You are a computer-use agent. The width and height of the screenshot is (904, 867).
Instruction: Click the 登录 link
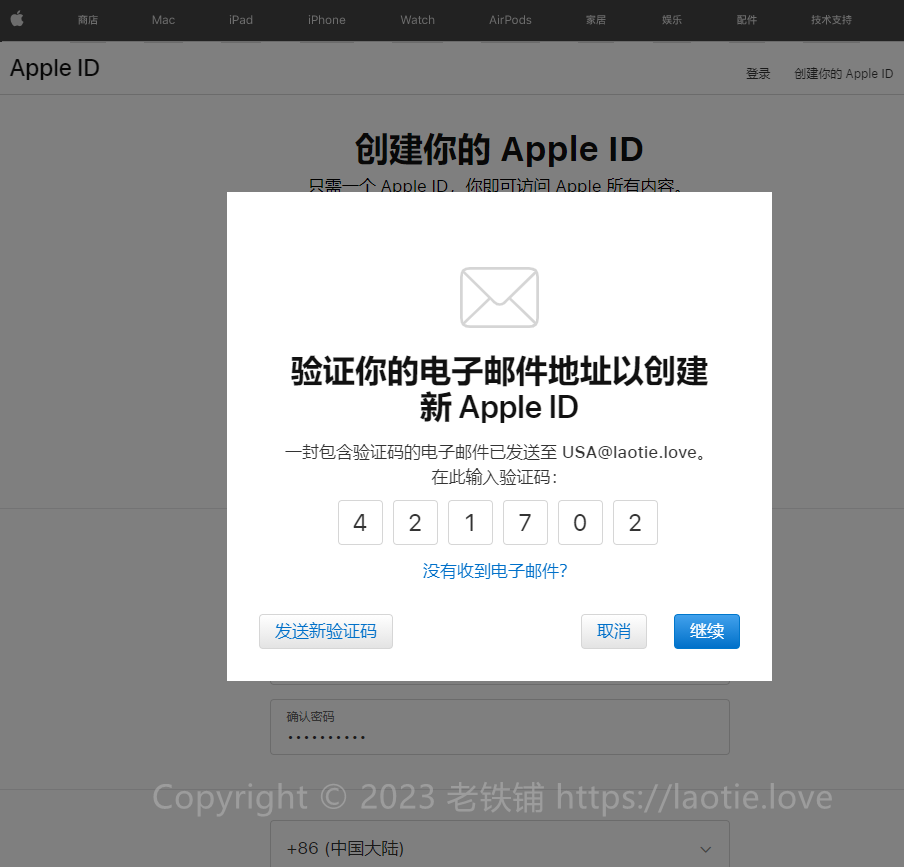[758, 74]
